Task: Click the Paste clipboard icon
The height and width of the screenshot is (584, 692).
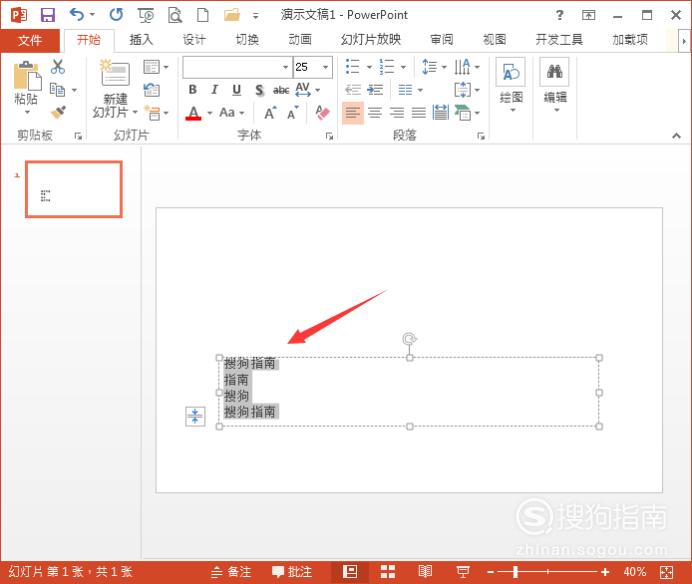Action: 27,76
